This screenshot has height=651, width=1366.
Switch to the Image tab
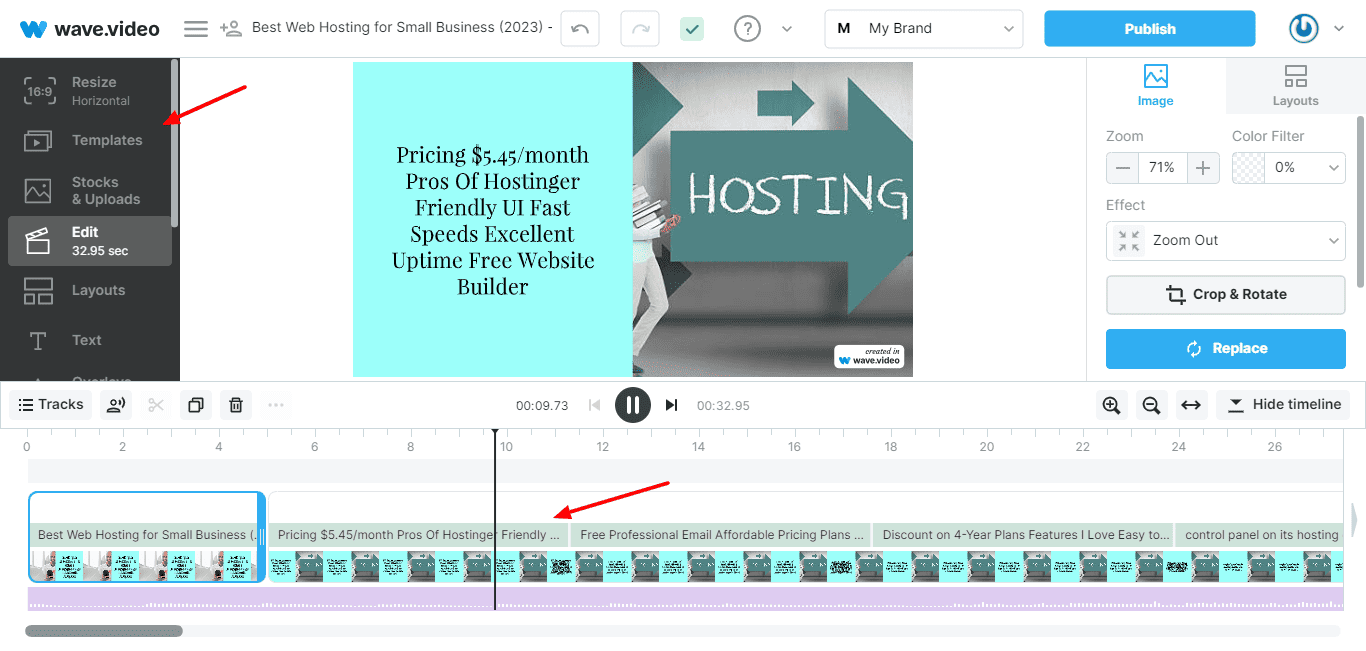[1156, 86]
